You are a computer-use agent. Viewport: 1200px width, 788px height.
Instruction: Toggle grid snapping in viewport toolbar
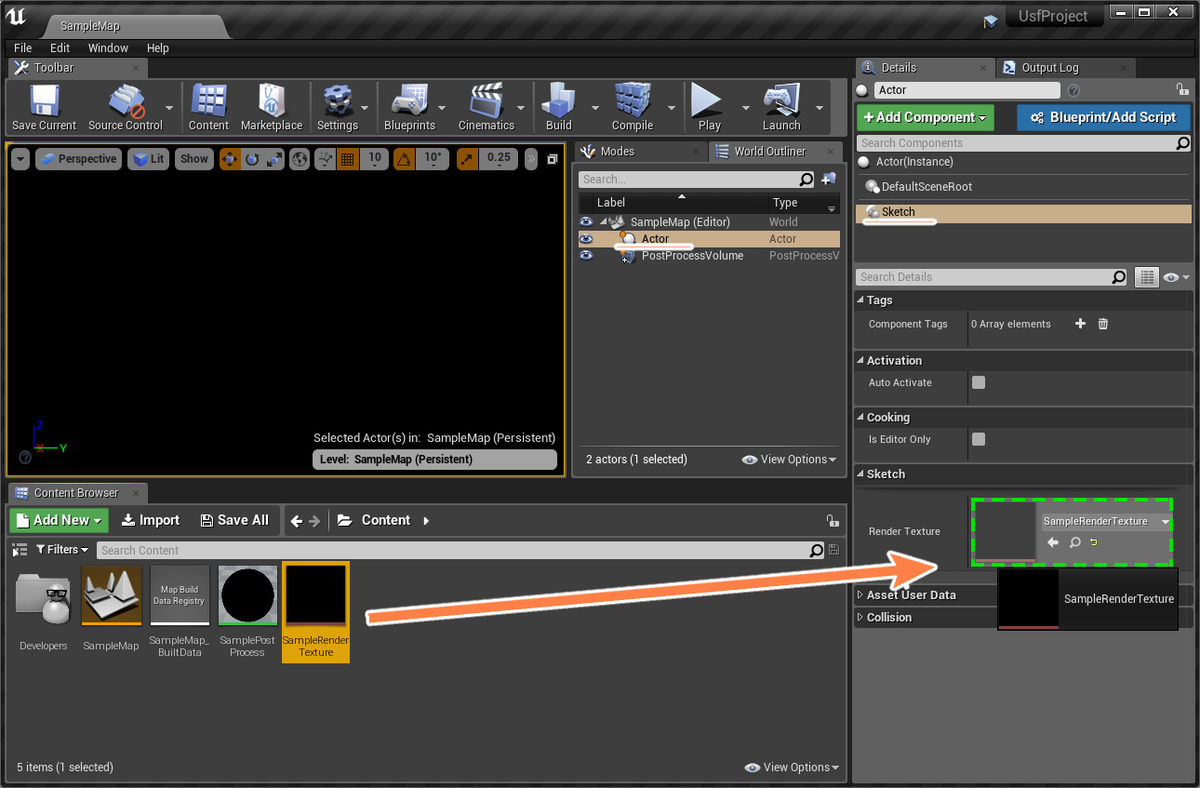[x=347, y=159]
